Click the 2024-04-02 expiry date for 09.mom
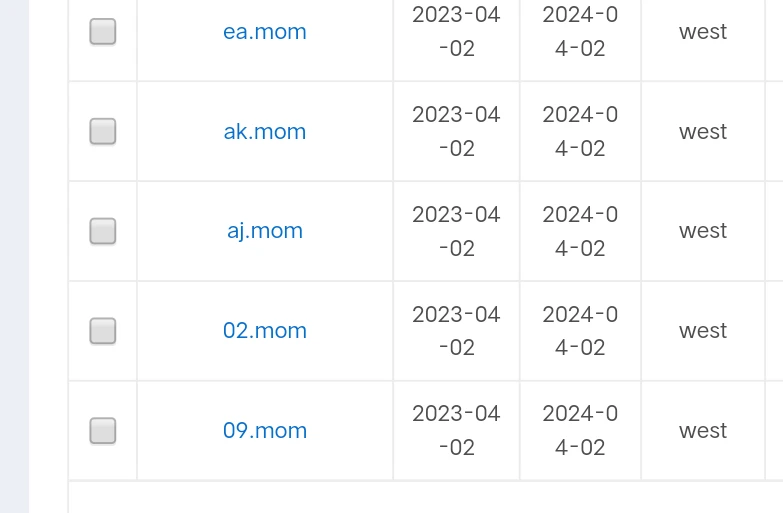The height and width of the screenshot is (513, 783). point(580,431)
